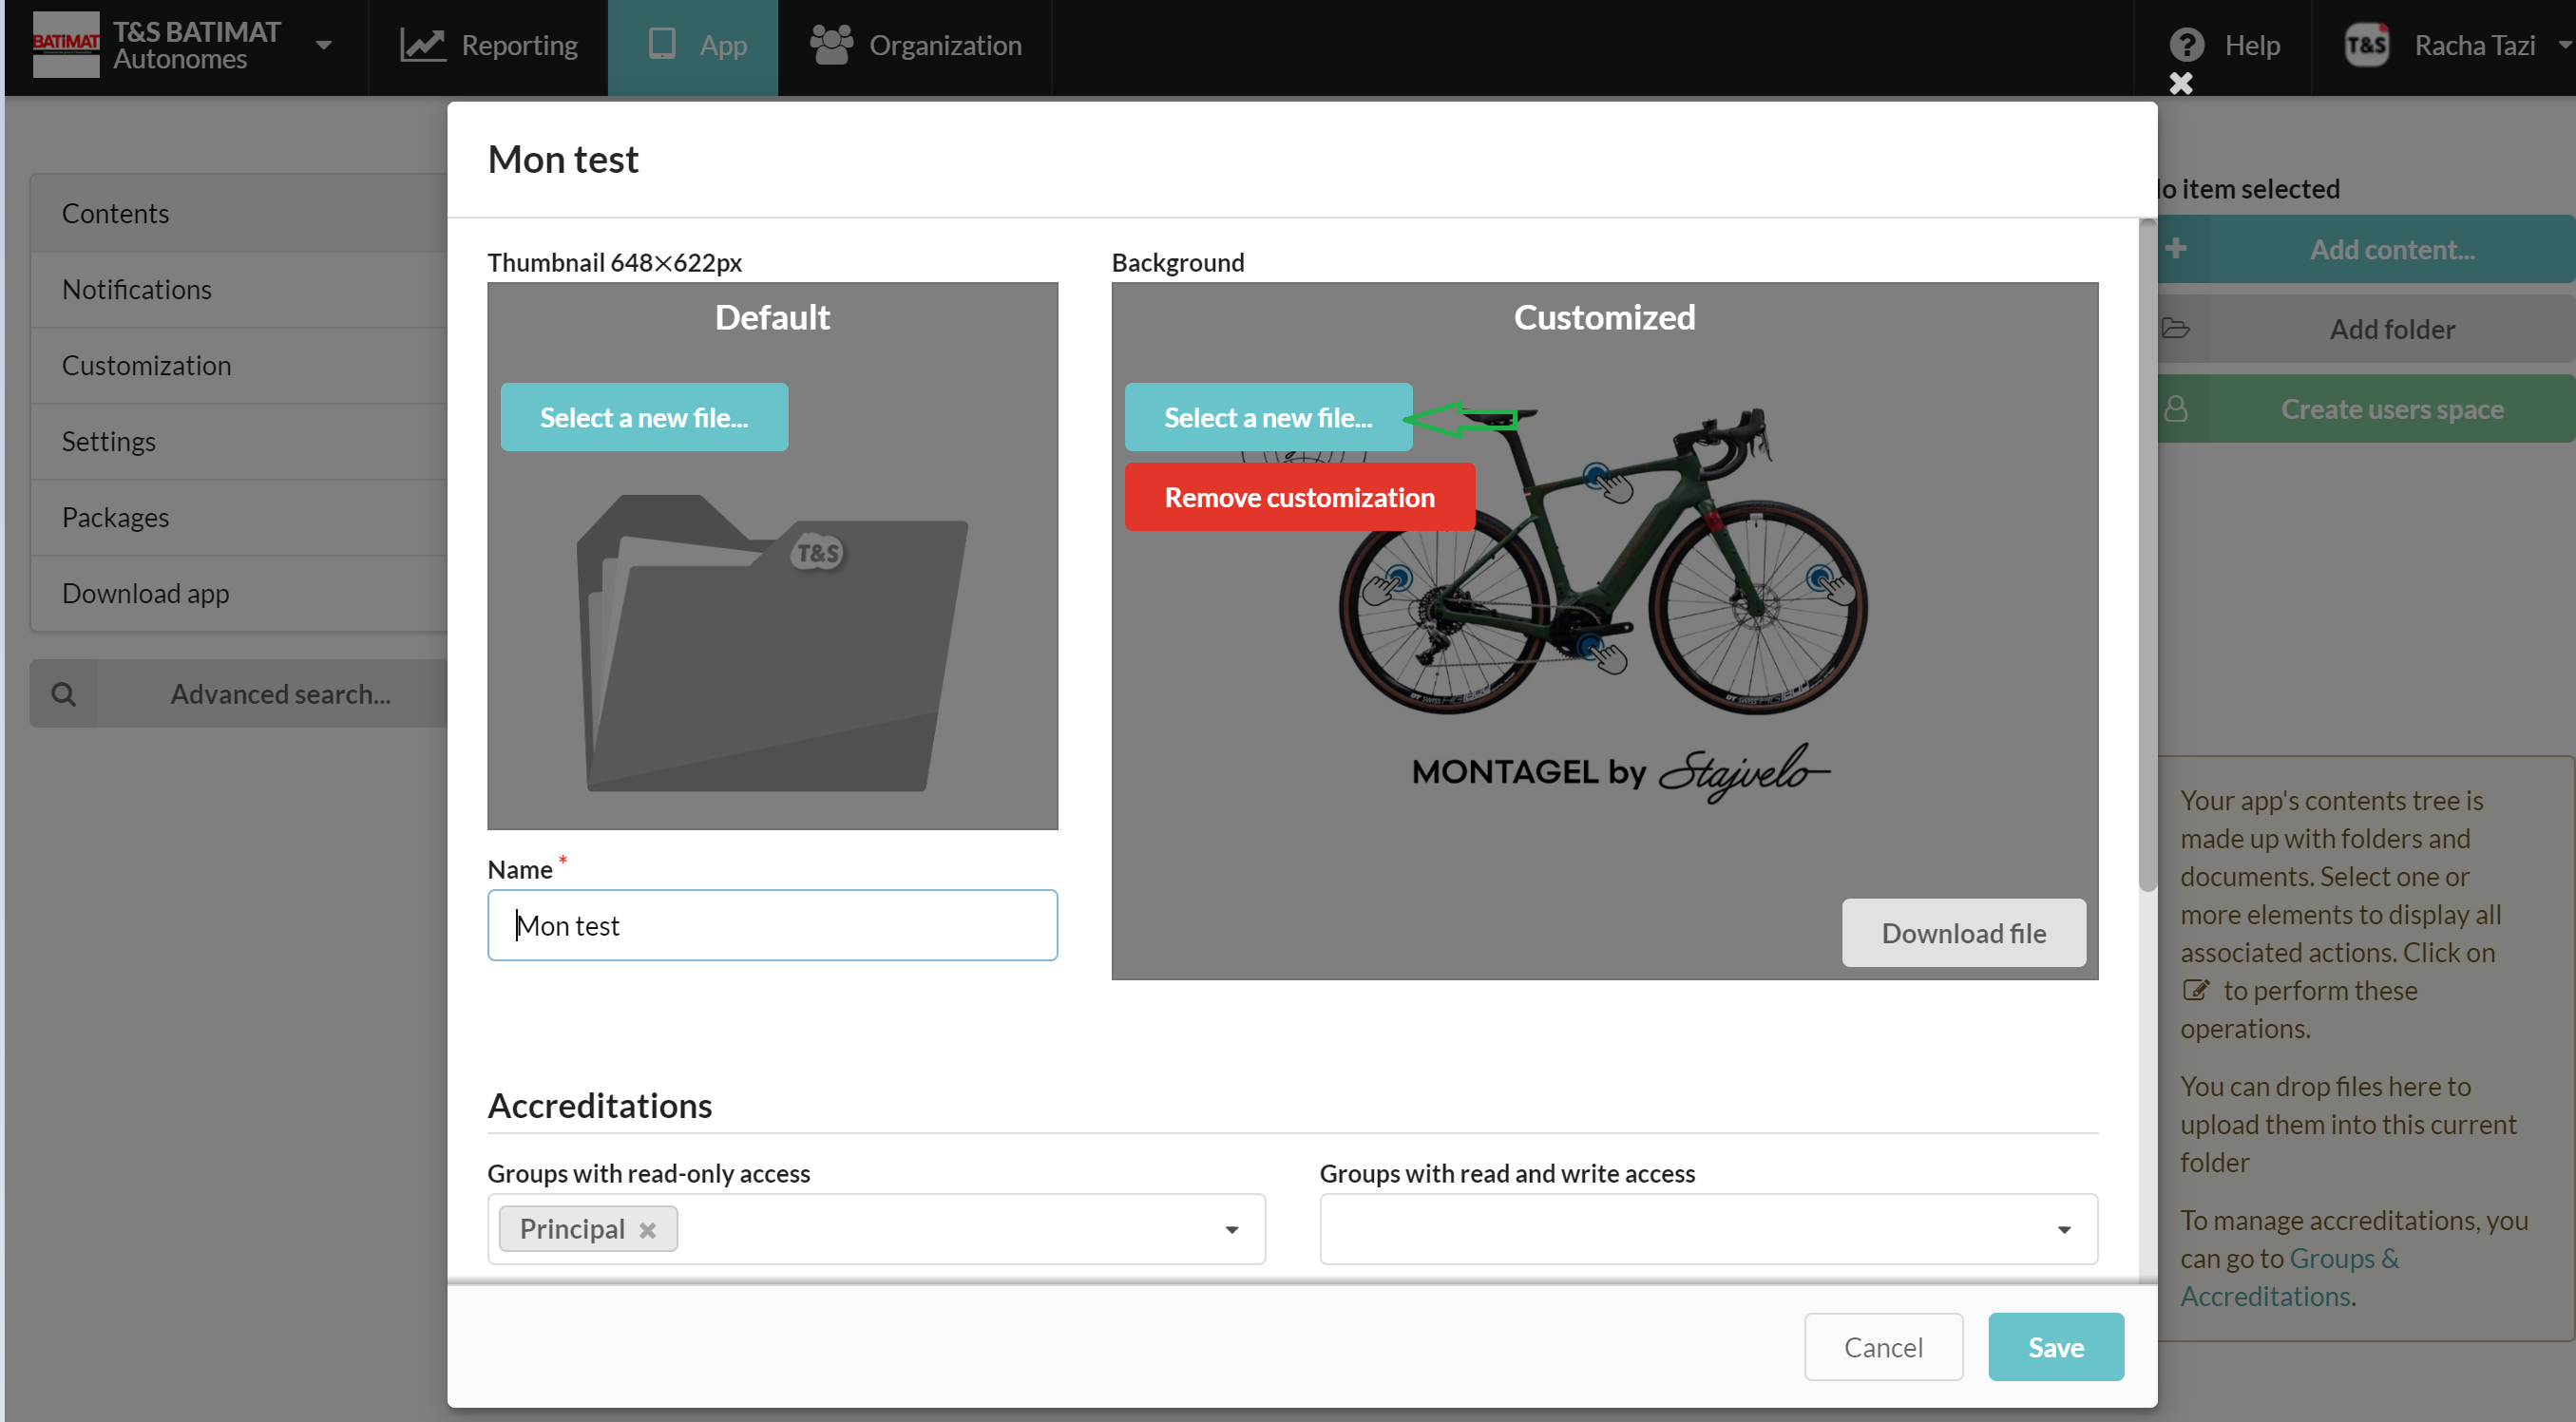Expand the read and write access dropdown
This screenshot has height=1422, width=2576.
[2064, 1230]
